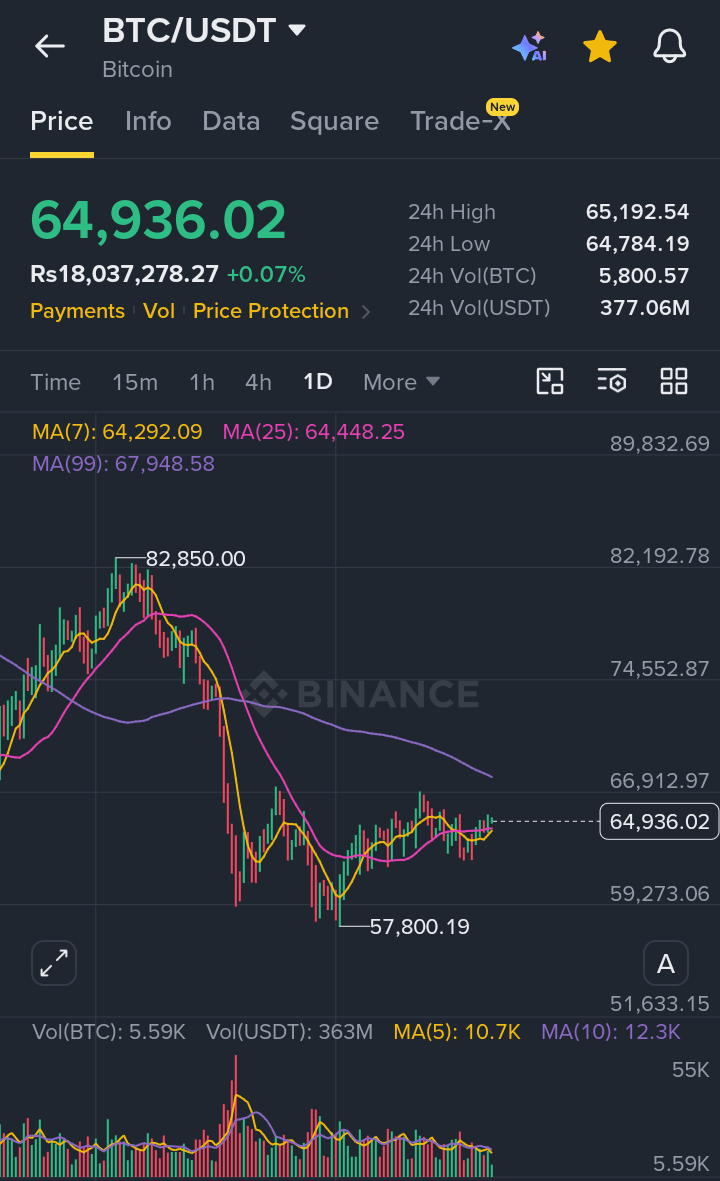Click the MA(25) 64,448.25 indicator label
This screenshot has height=1181, width=720.
314,432
